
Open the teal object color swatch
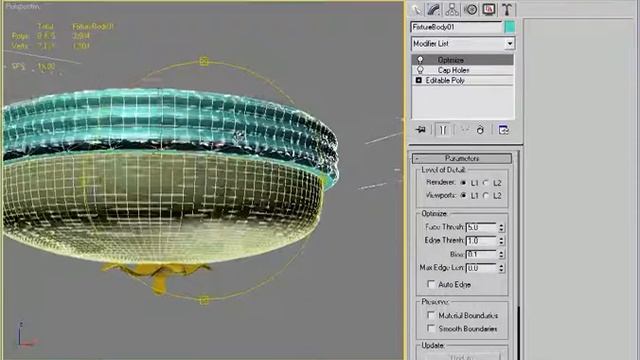509,27
